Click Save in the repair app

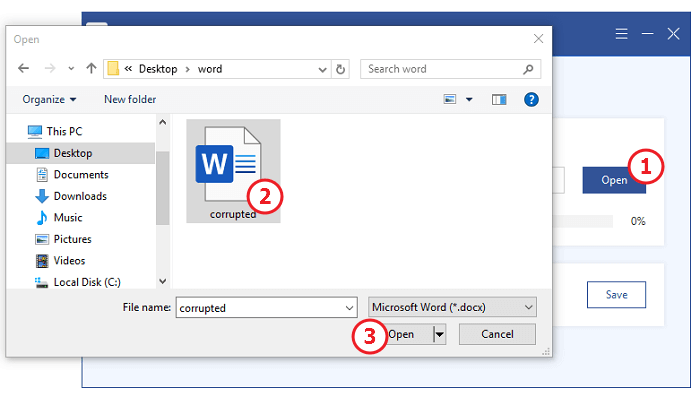click(x=616, y=295)
